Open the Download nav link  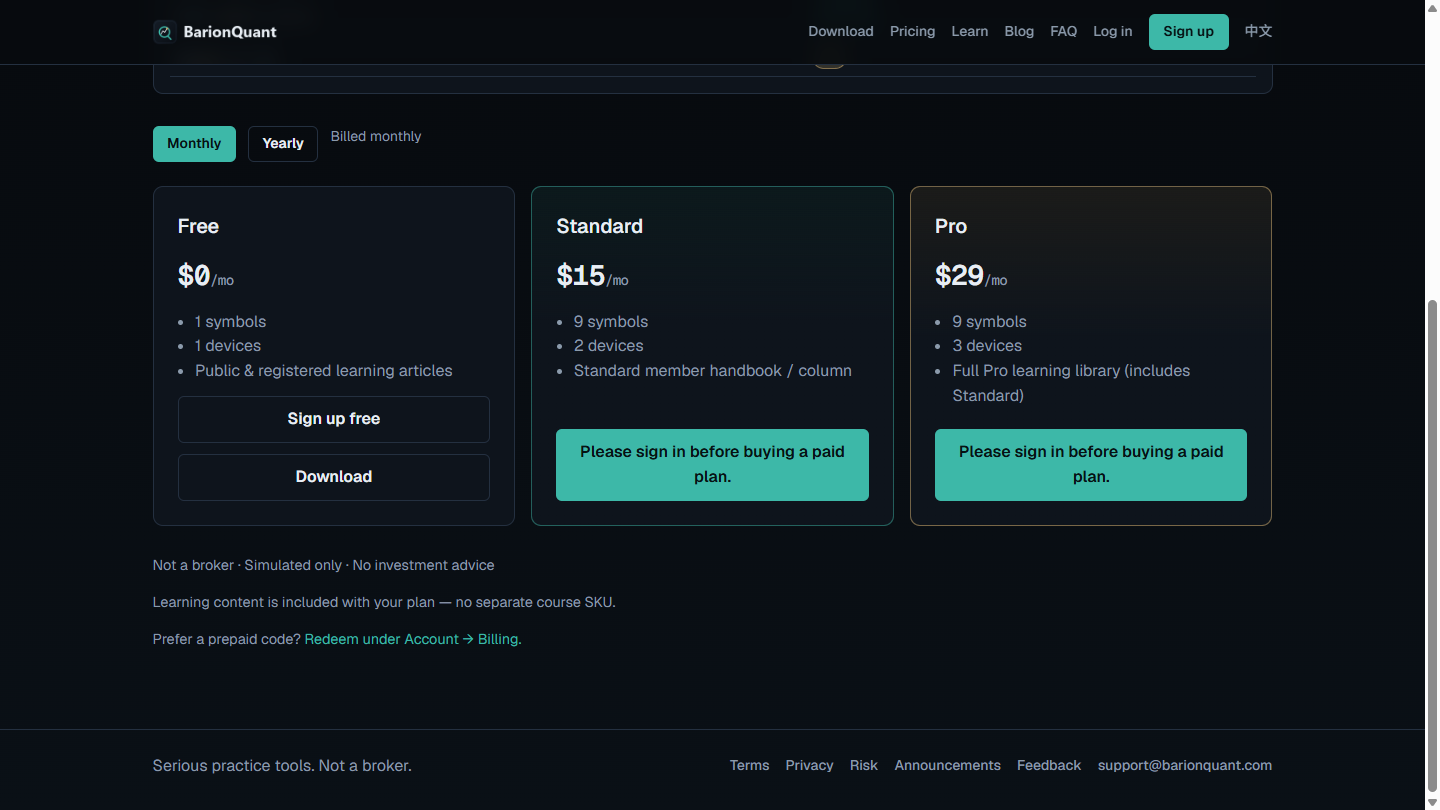coord(841,31)
